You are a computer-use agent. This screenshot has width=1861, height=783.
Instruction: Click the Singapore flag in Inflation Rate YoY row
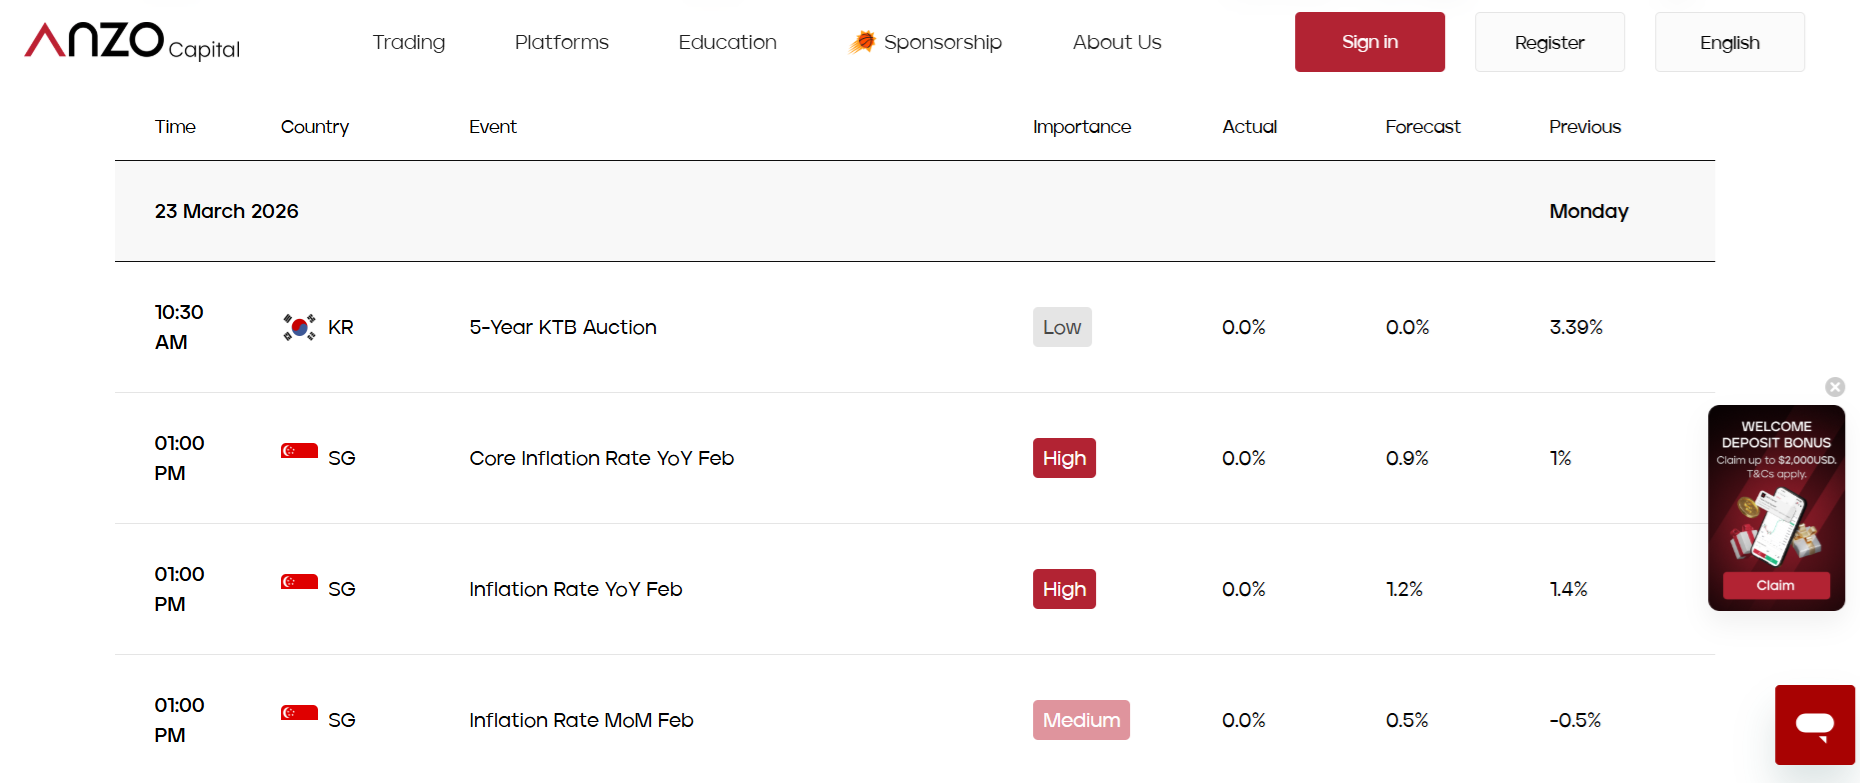(299, 582)
